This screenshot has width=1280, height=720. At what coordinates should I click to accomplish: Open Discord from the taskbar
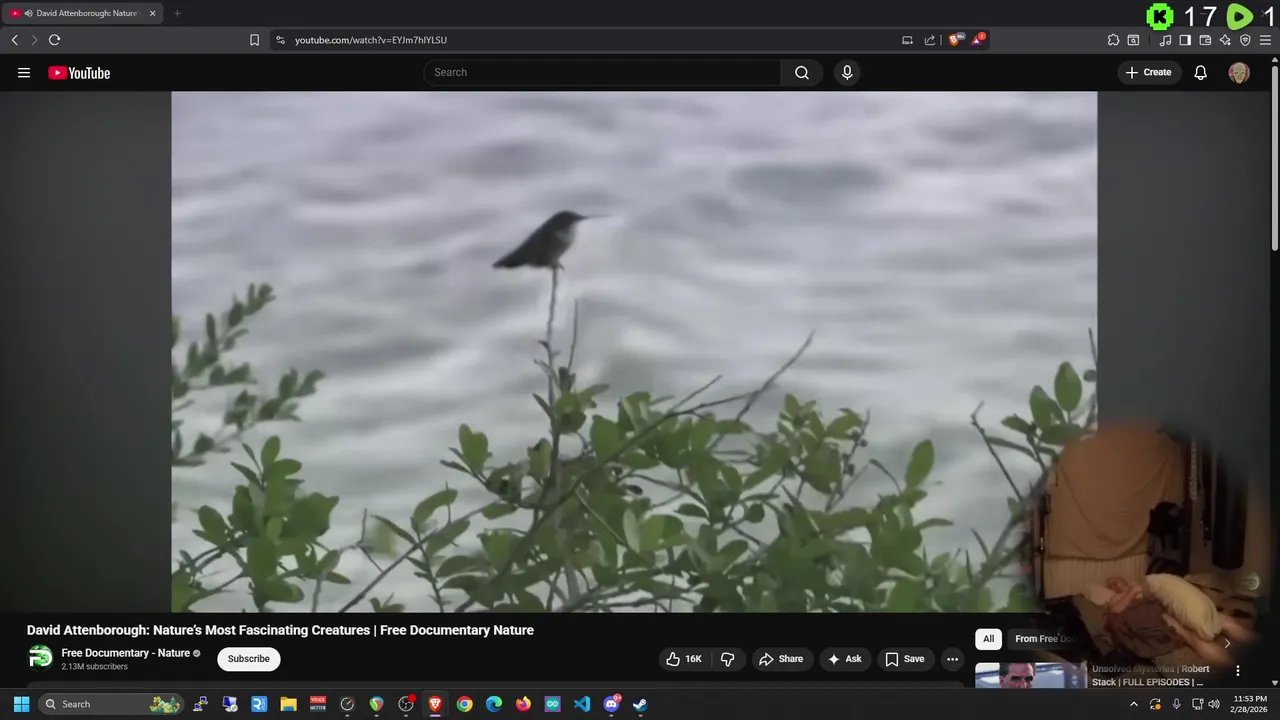[x=611, y=704]
